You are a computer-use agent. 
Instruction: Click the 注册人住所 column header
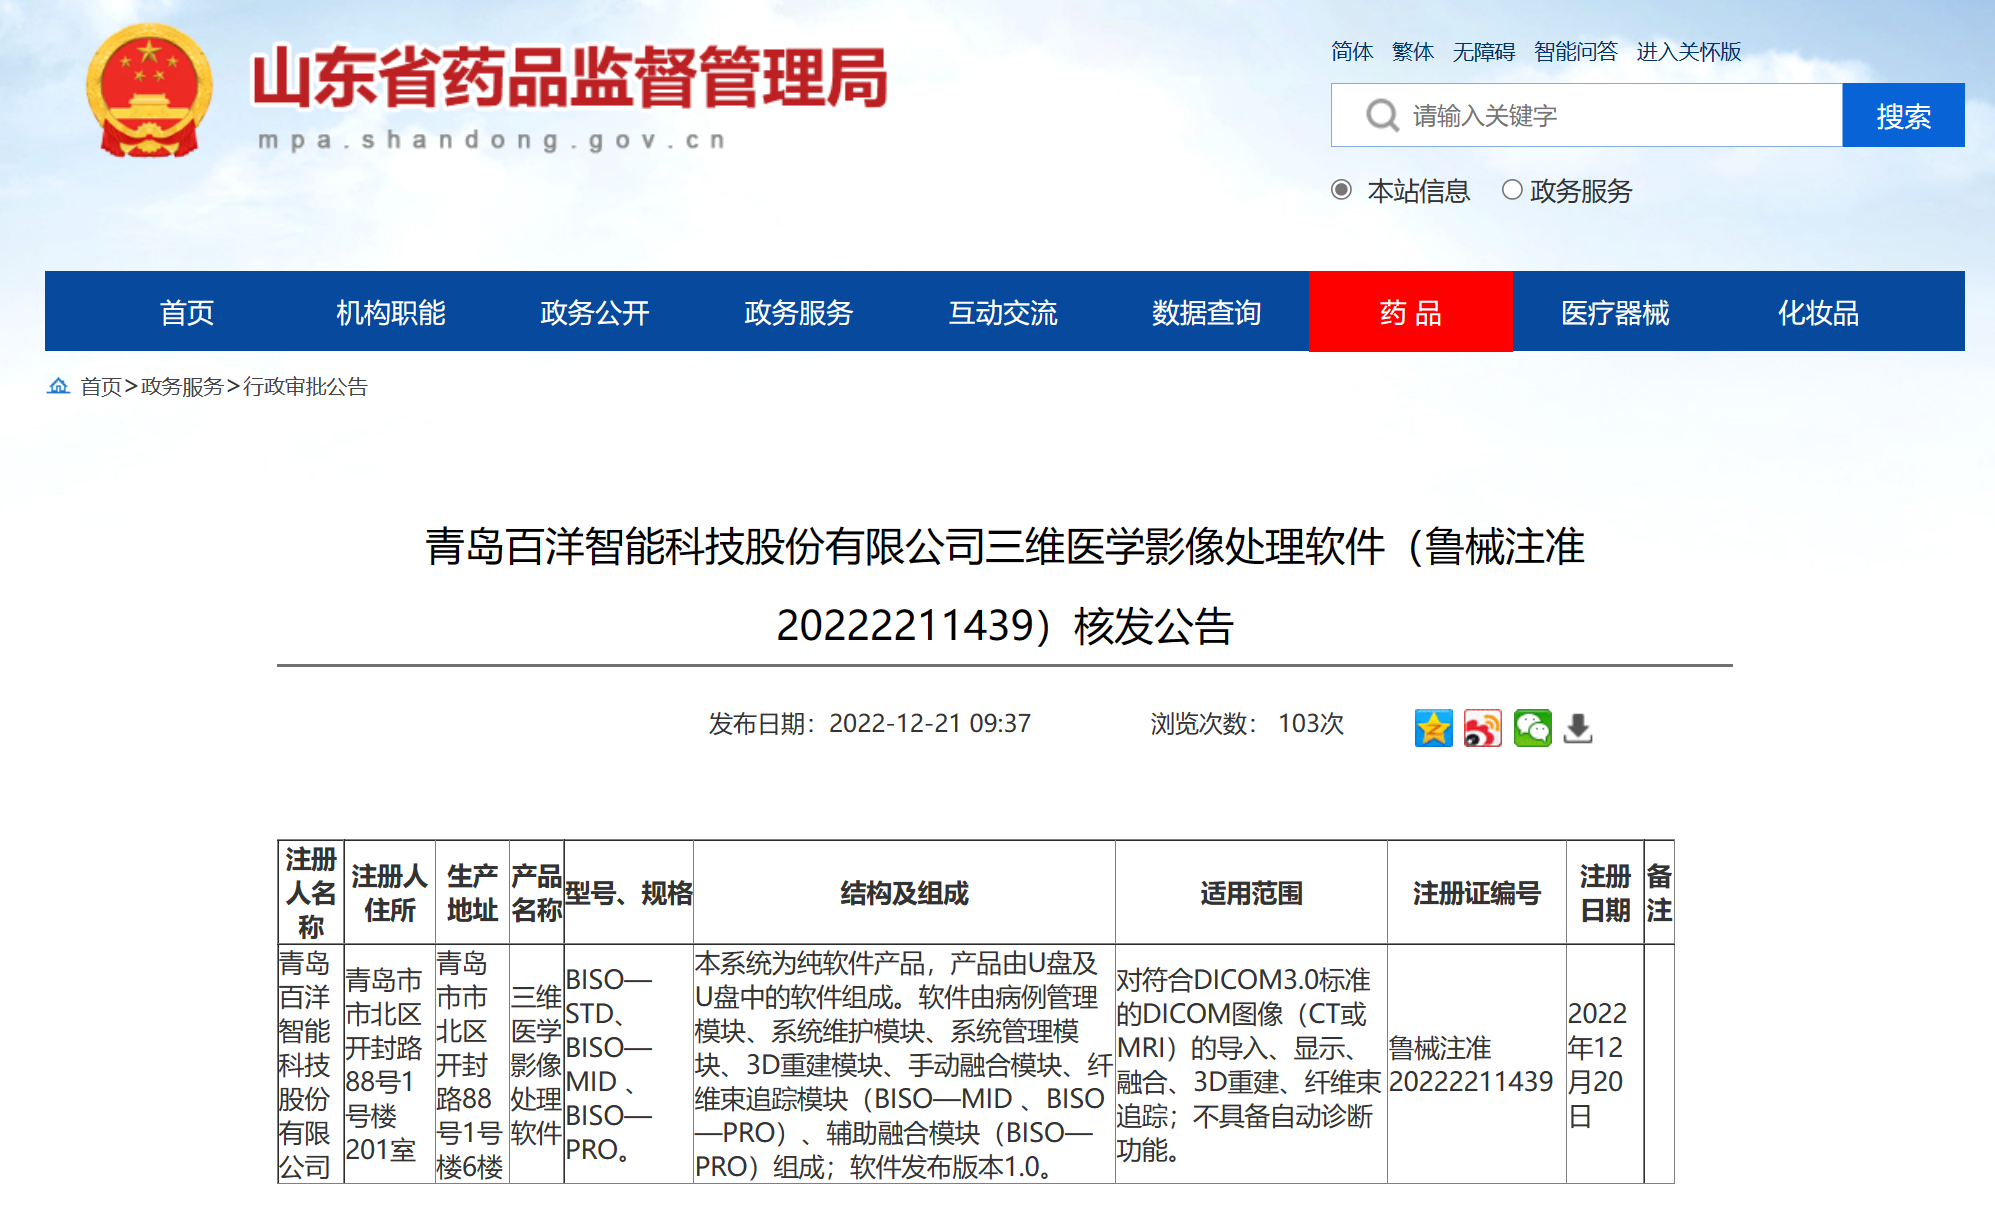coord(390,893)
